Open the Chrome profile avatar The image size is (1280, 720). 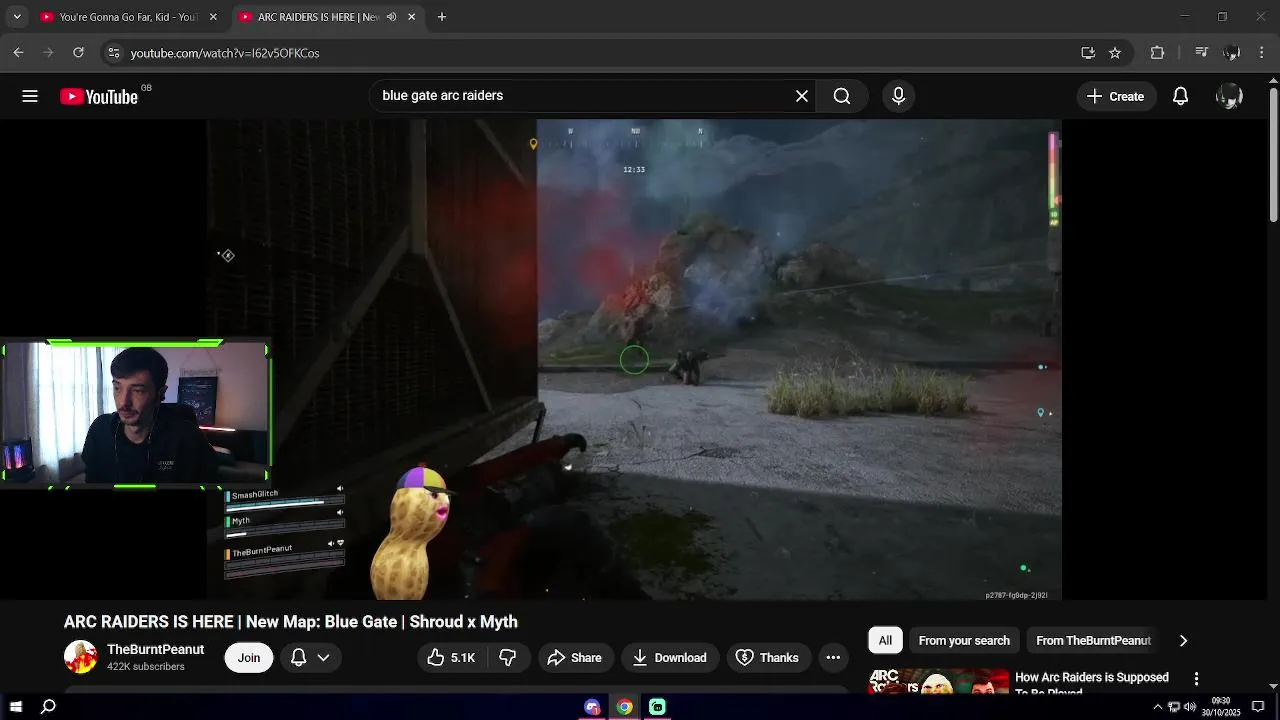point(1231,53)
